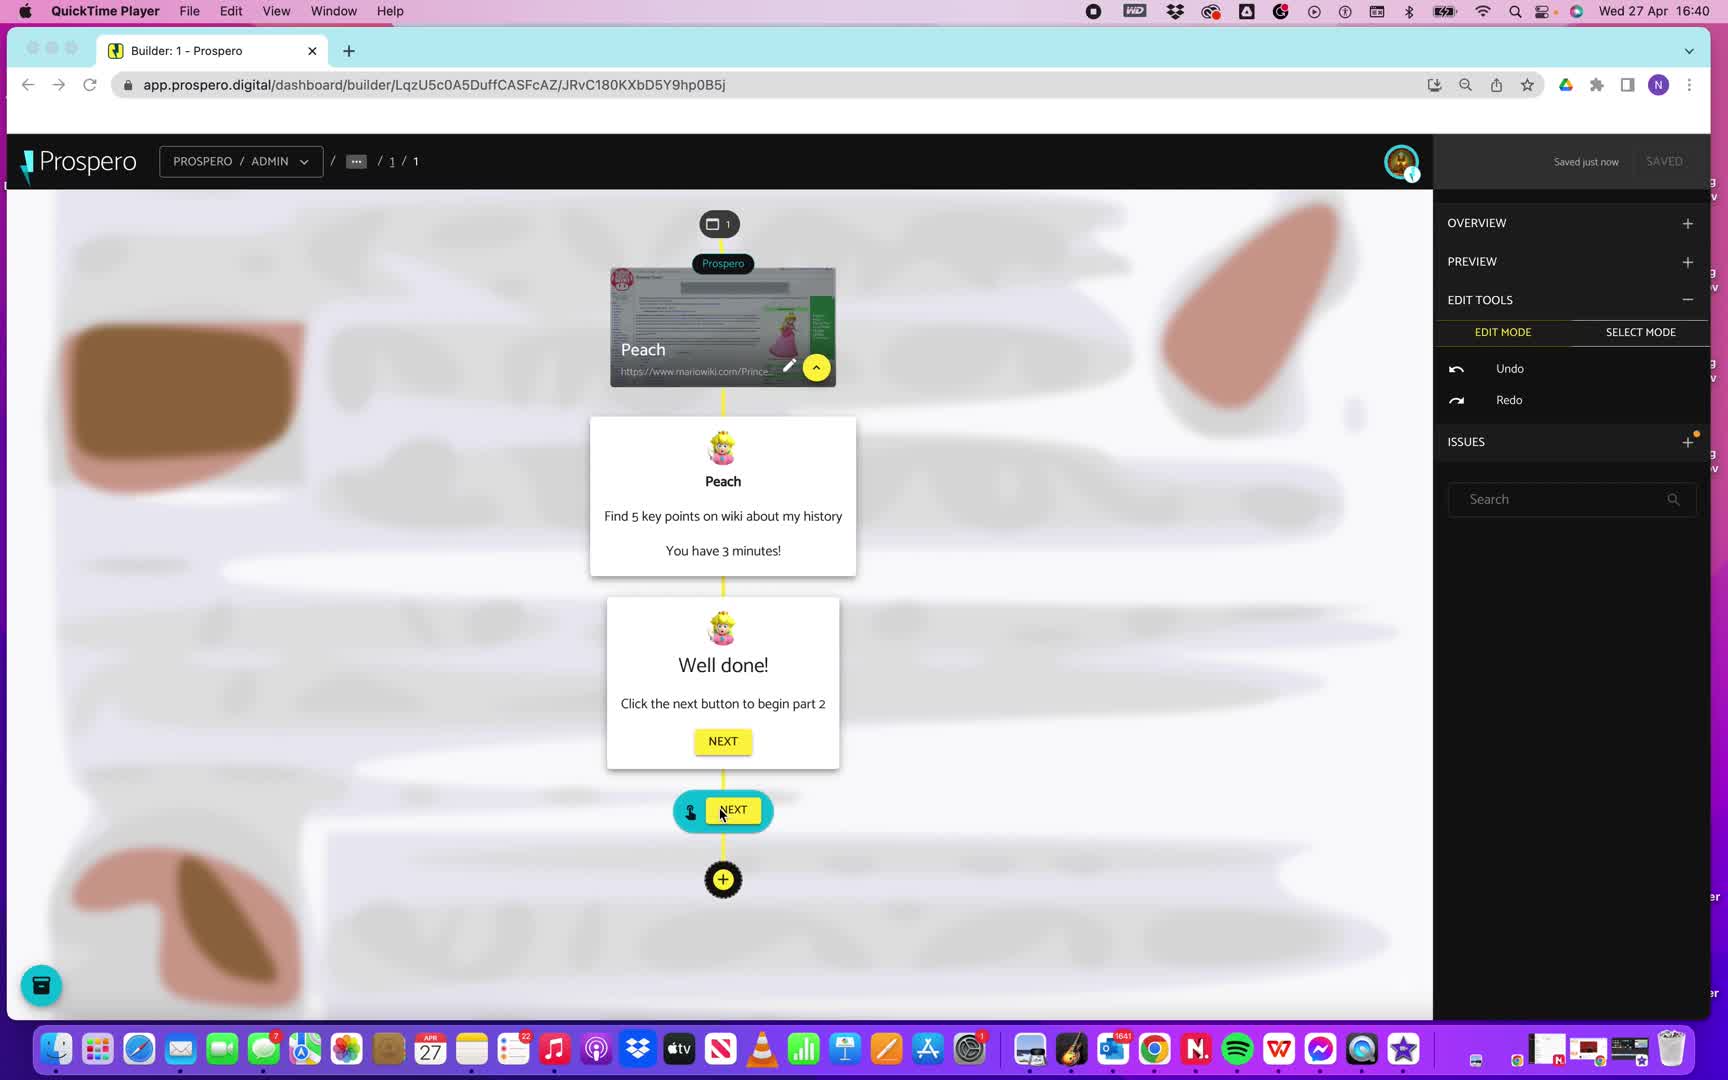This screenshot has height=1080, width=1728.
Task: Open the Edit menu
Action: pos(231,11)
